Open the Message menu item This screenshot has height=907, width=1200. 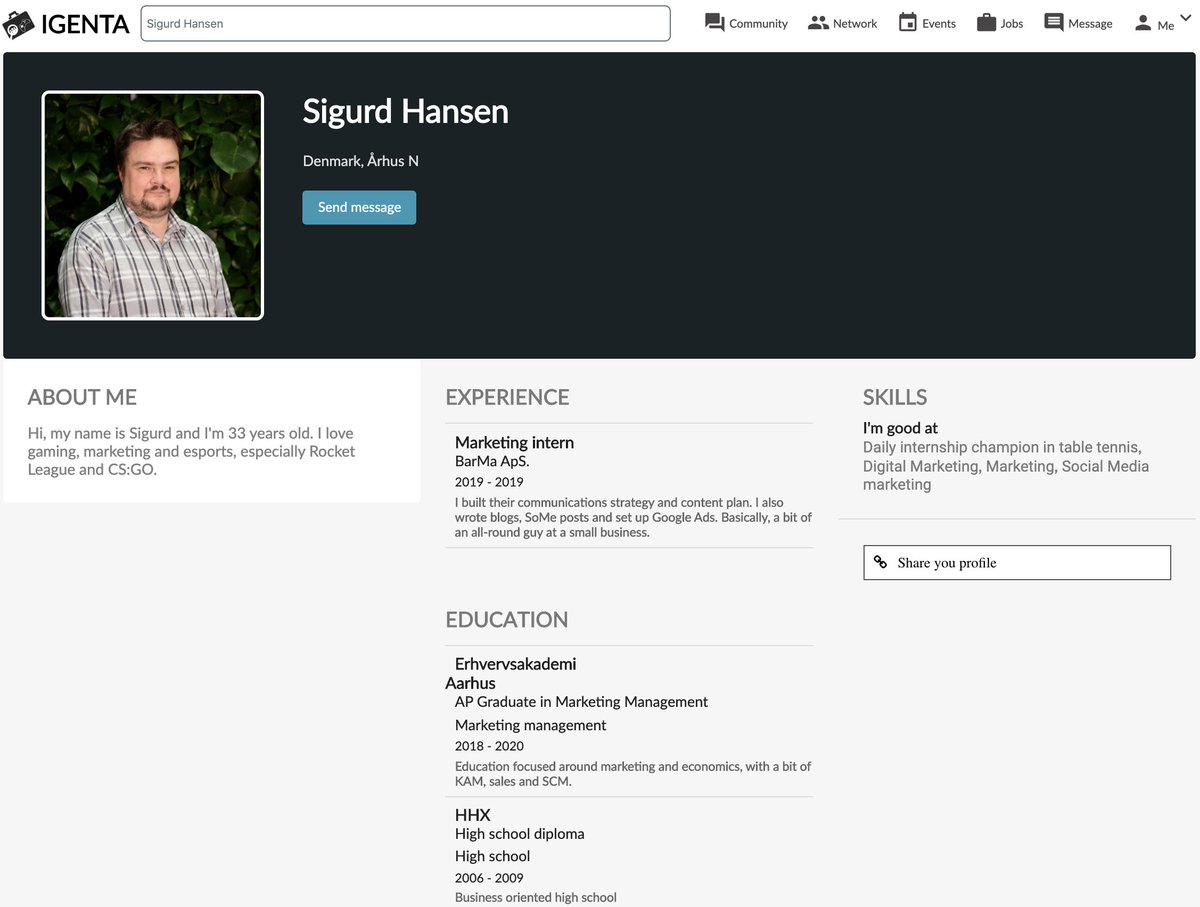1078,23
